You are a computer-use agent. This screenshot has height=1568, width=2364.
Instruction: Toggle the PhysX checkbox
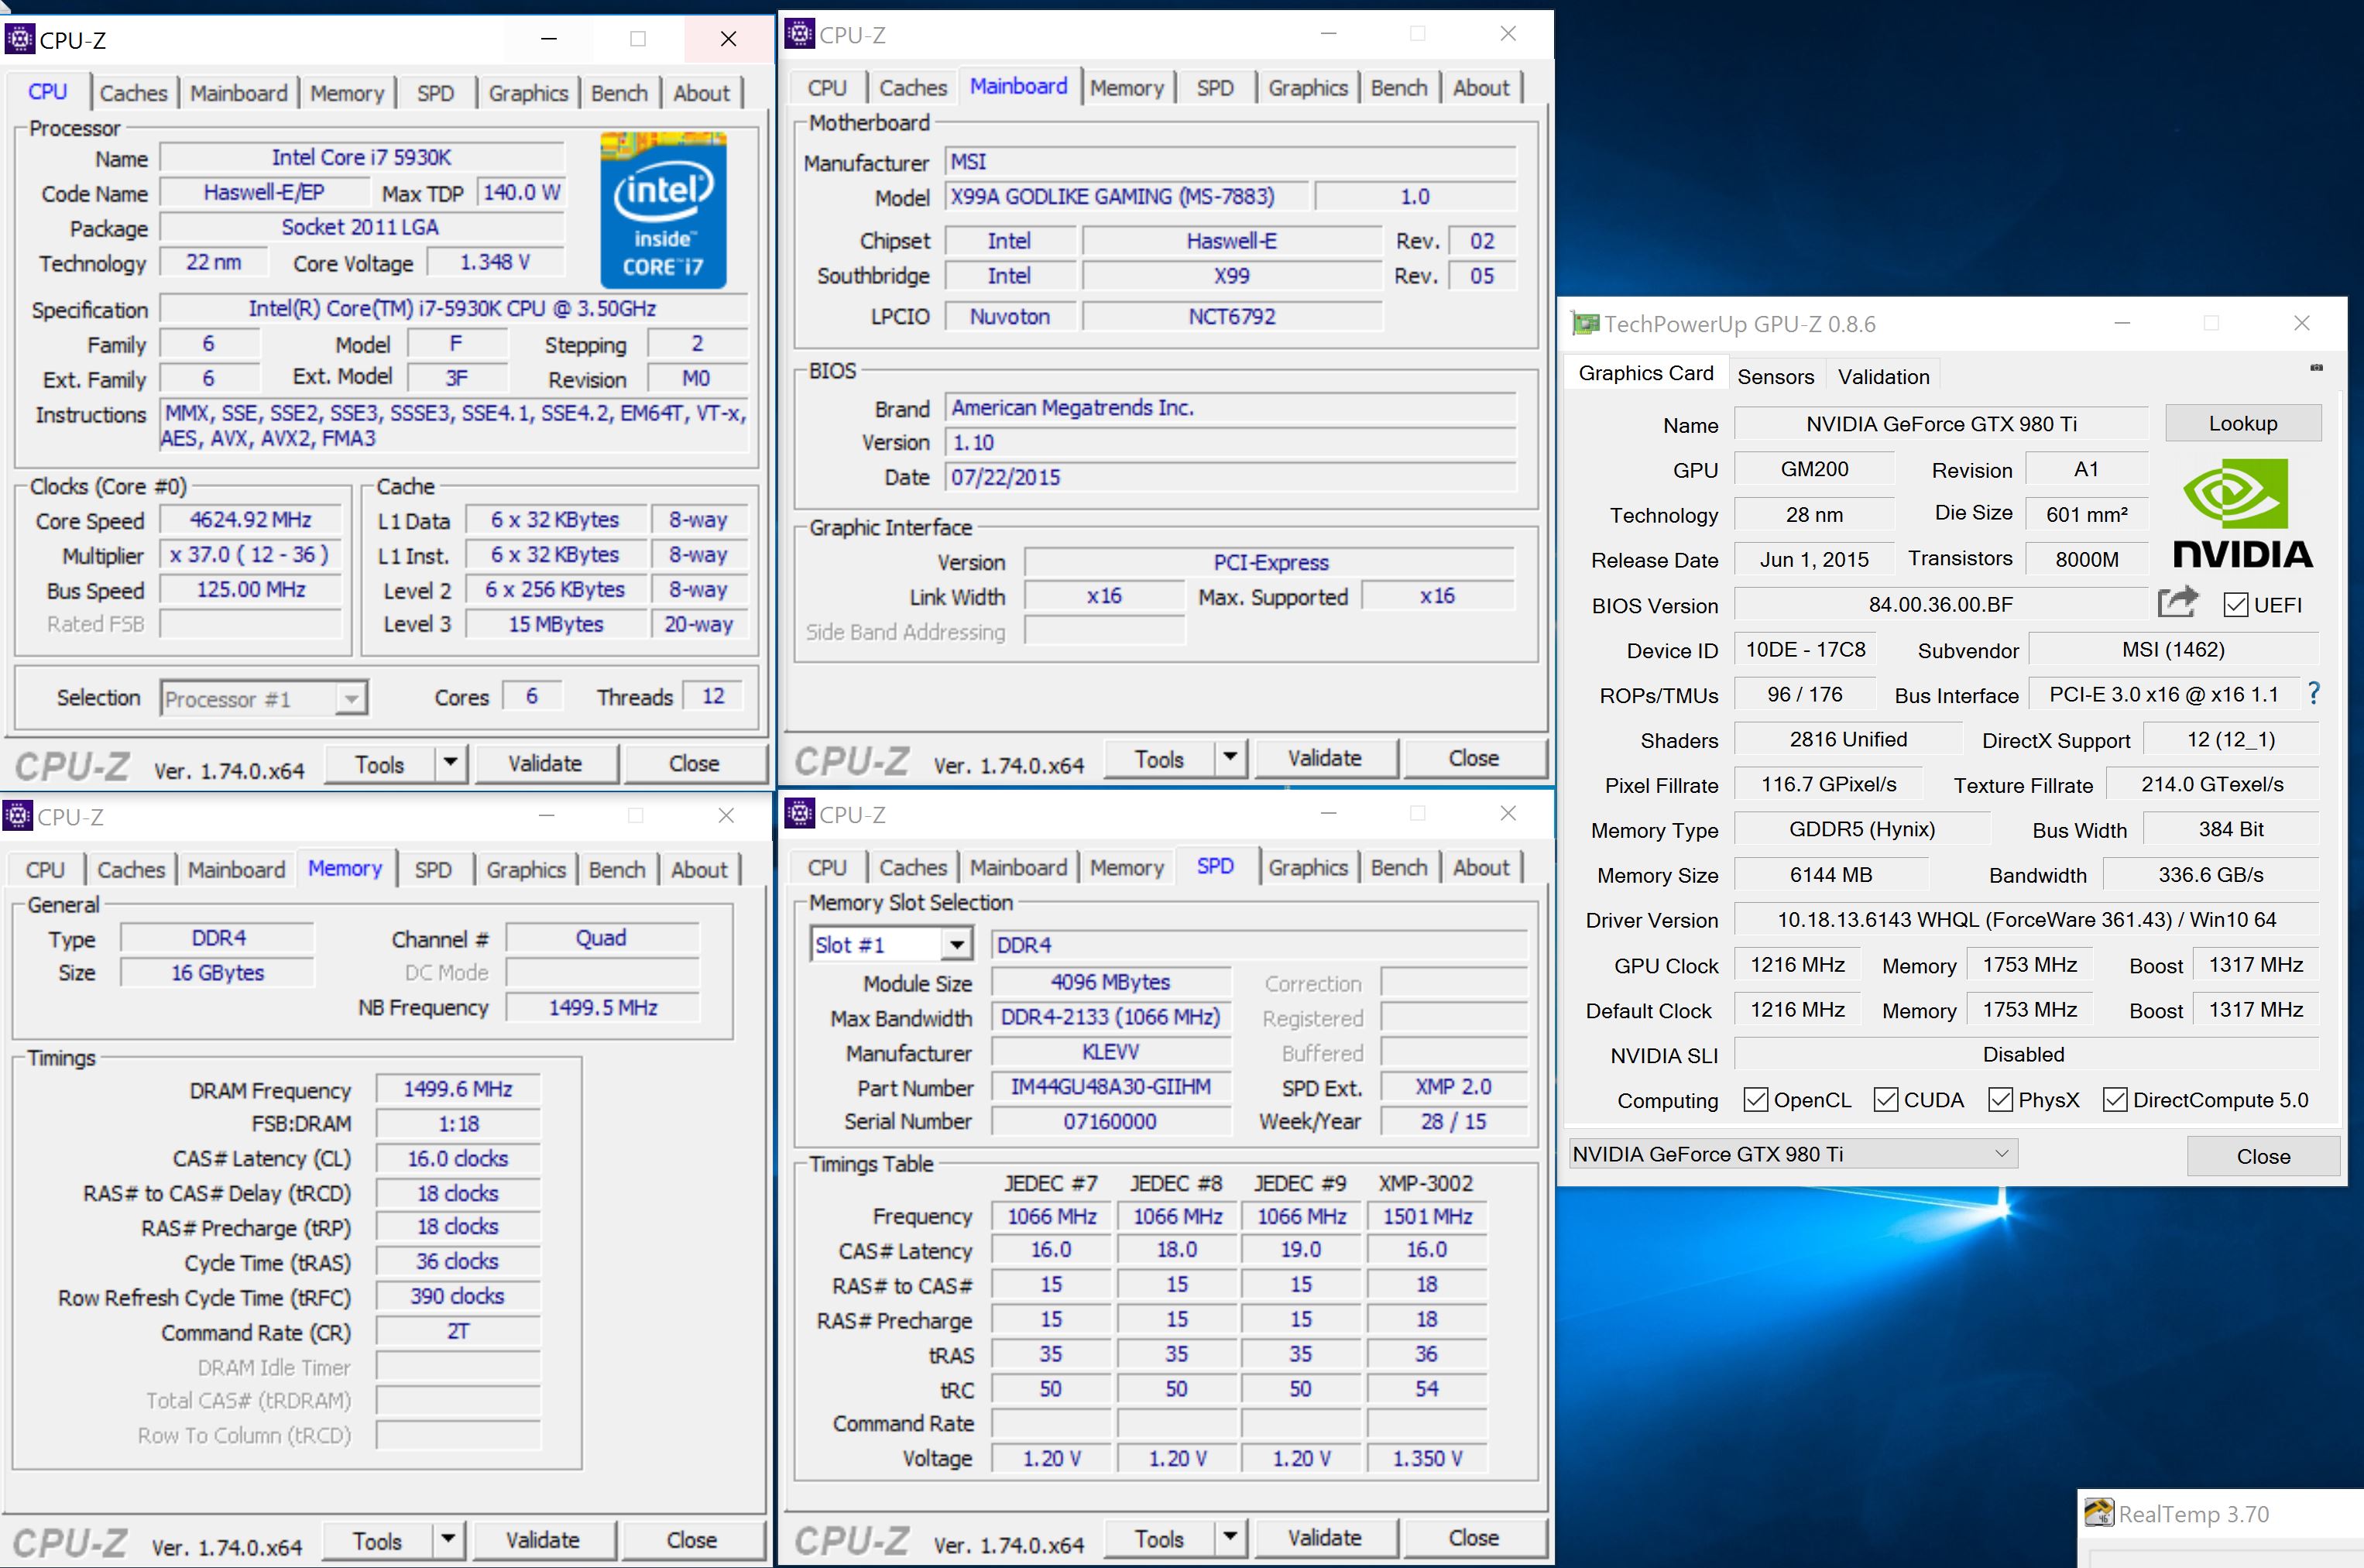pos(2000,1099)
